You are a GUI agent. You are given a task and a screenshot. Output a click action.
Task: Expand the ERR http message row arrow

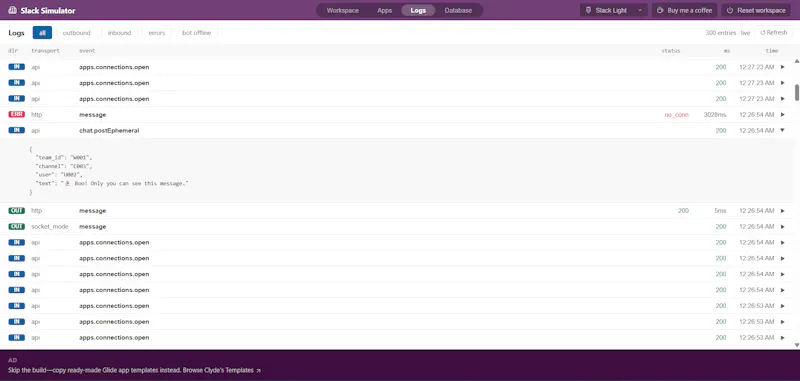(782, 115)
